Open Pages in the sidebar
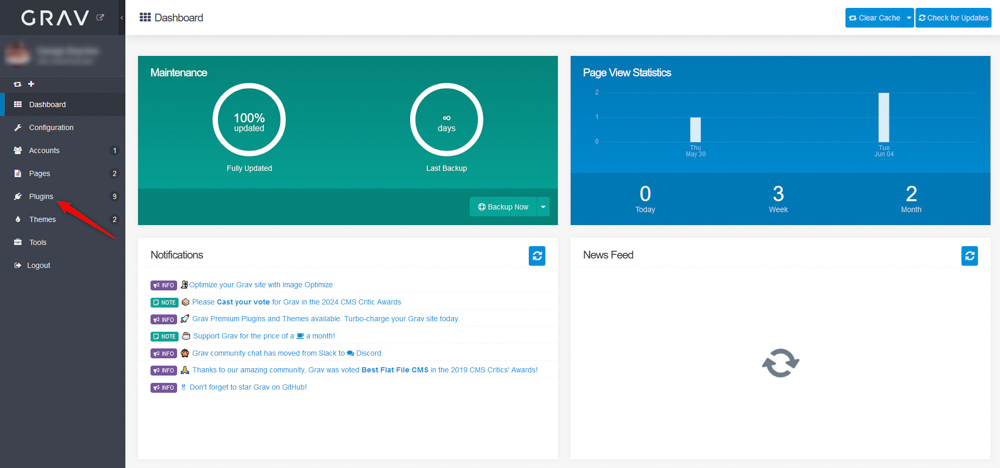The height and width of the screenshot is (468, 1000). [62, 173]
